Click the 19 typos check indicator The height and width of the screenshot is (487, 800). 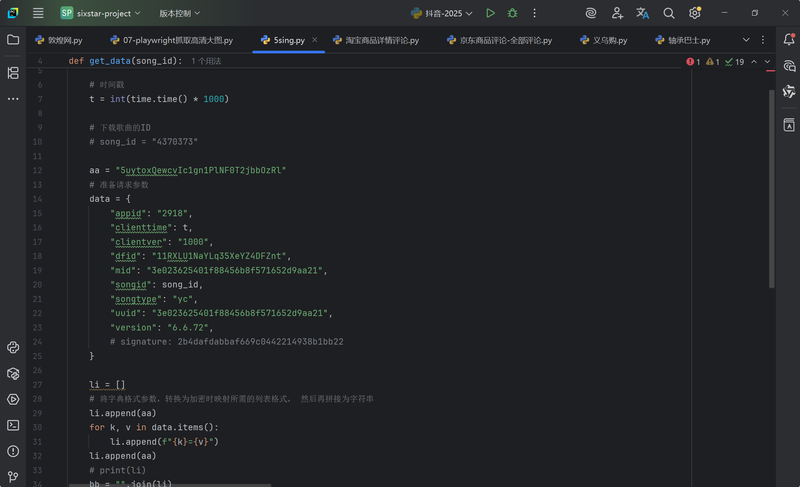[735, 62]
